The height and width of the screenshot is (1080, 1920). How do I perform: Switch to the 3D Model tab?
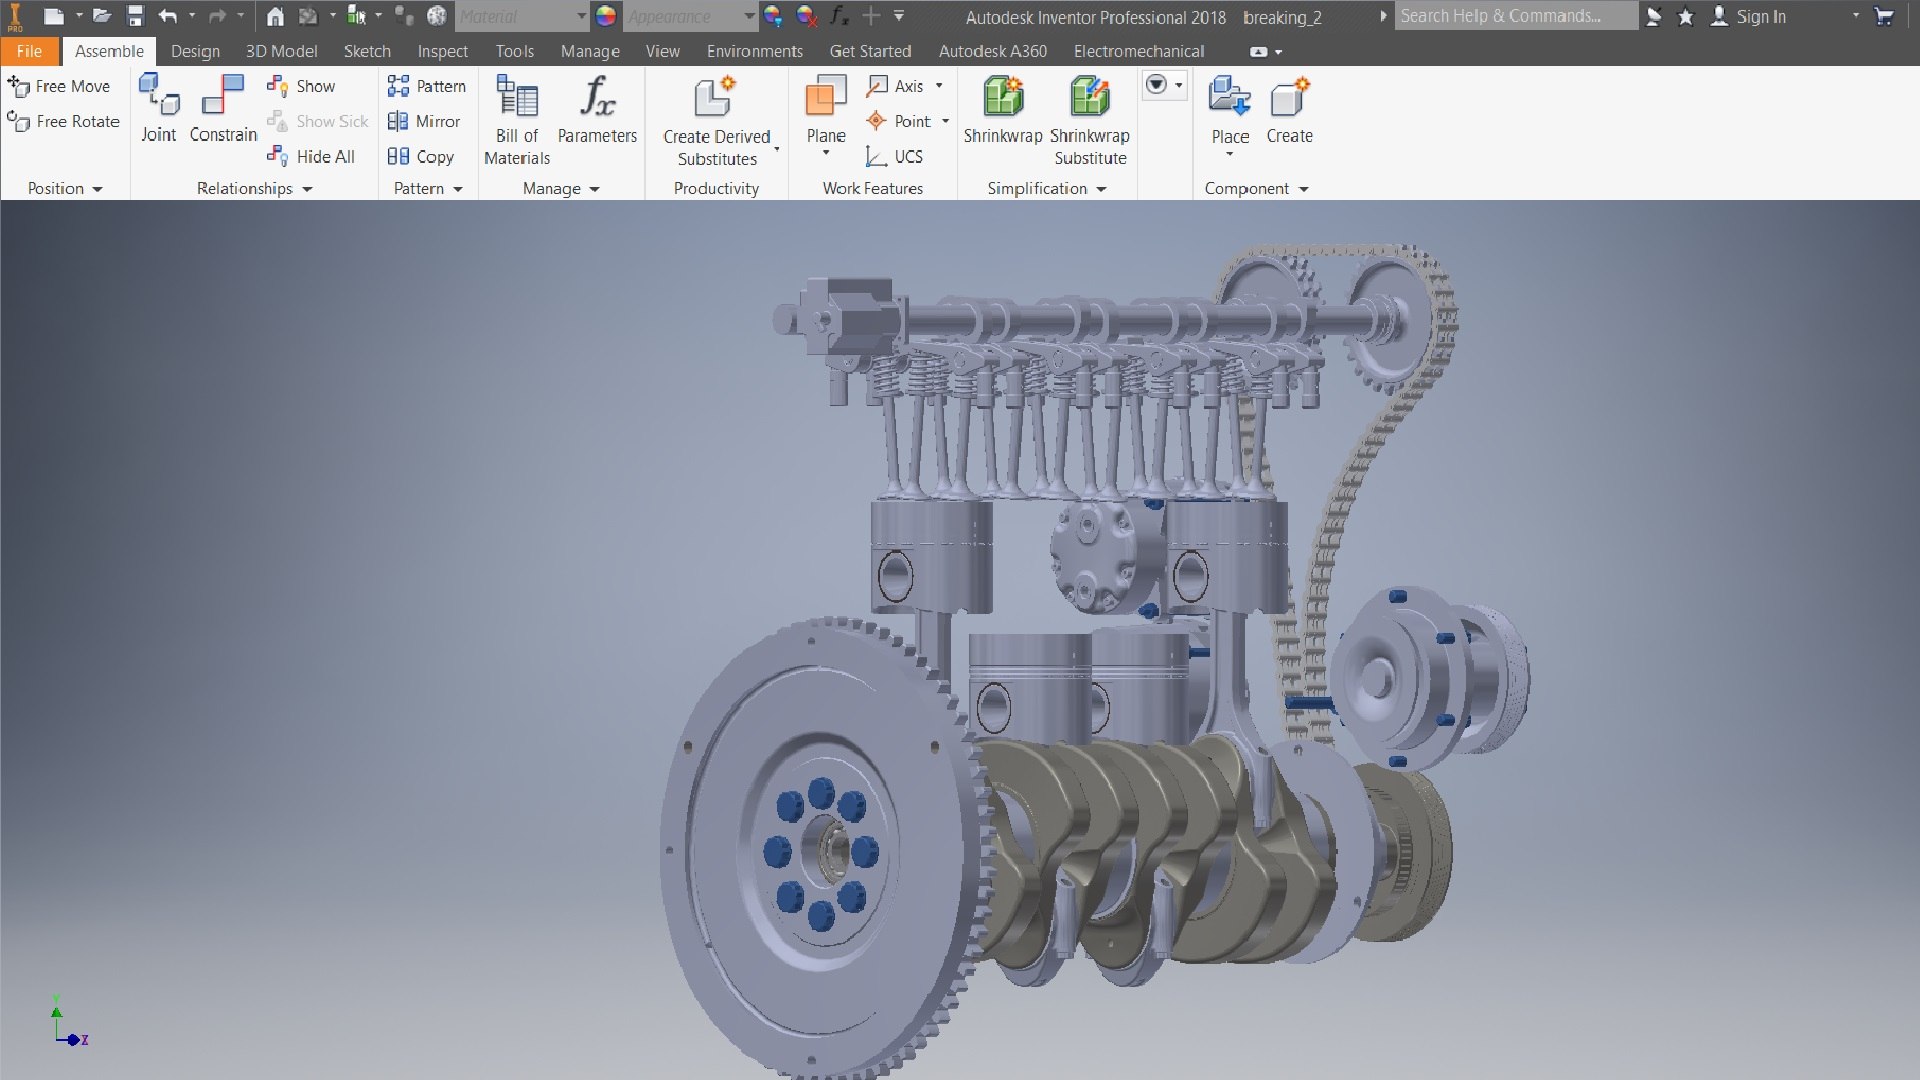tap(281, 51)
